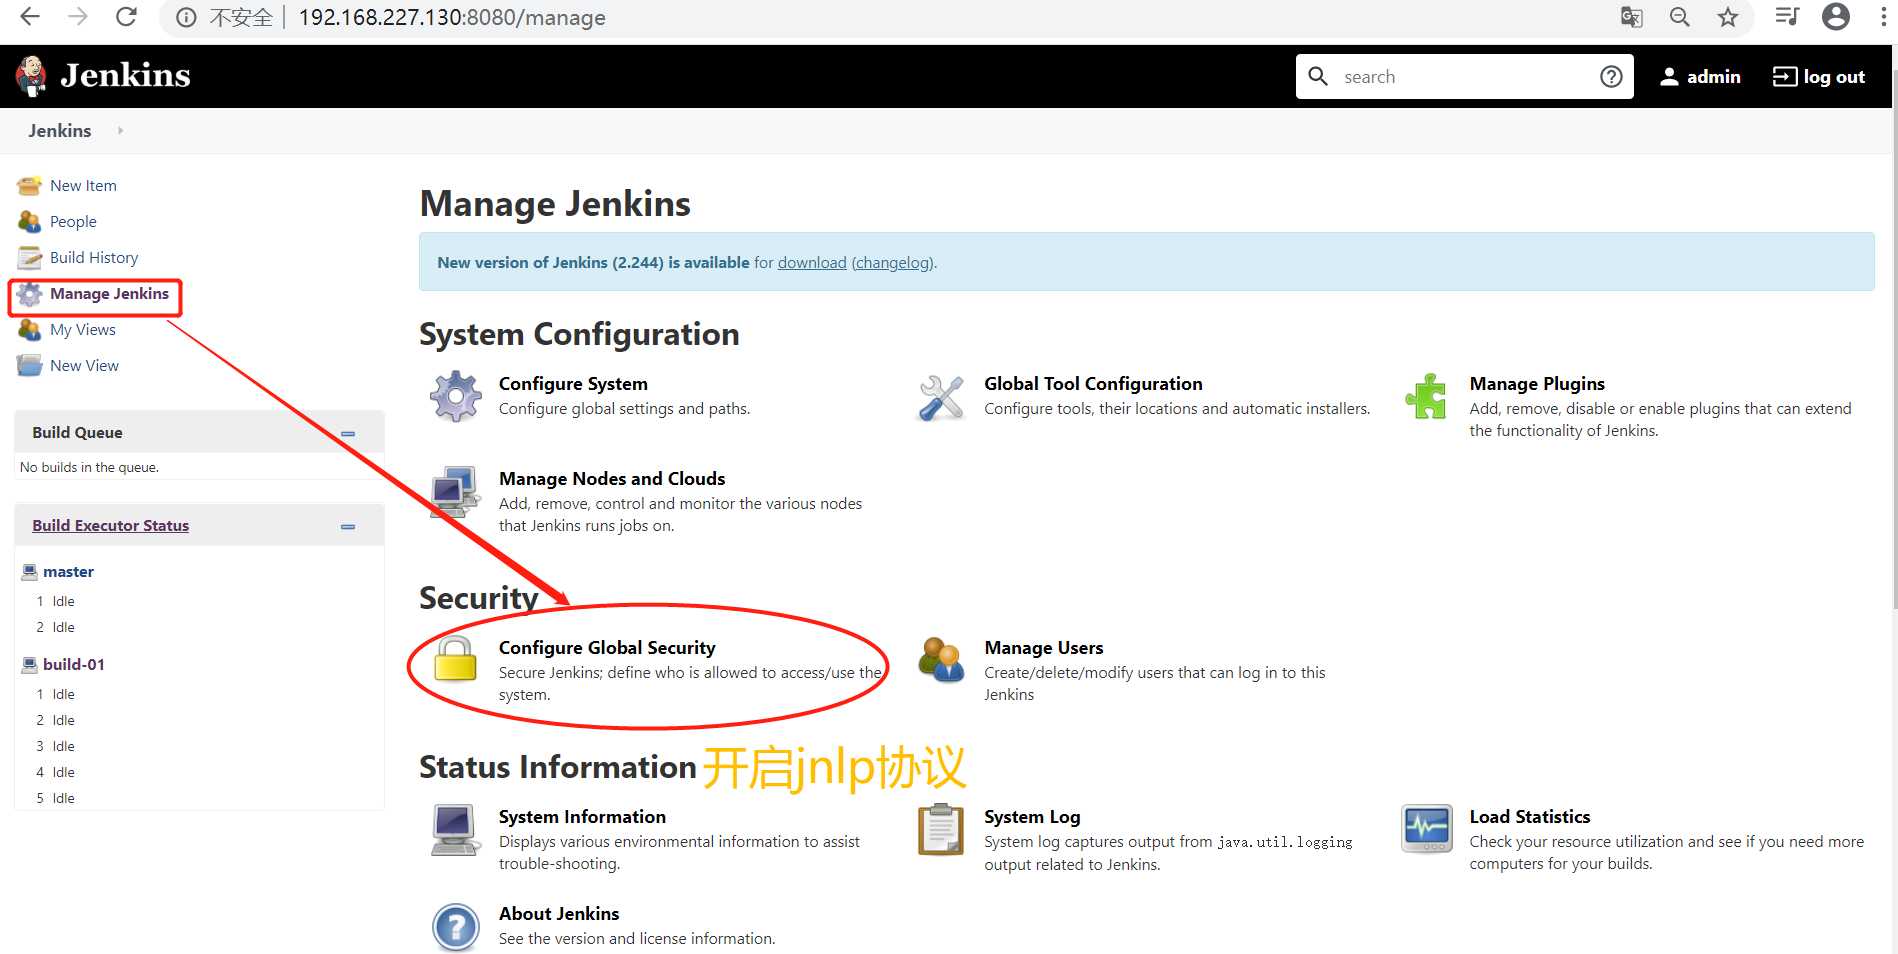Click the System Log clipboard icon

click(x=941, y=830)
